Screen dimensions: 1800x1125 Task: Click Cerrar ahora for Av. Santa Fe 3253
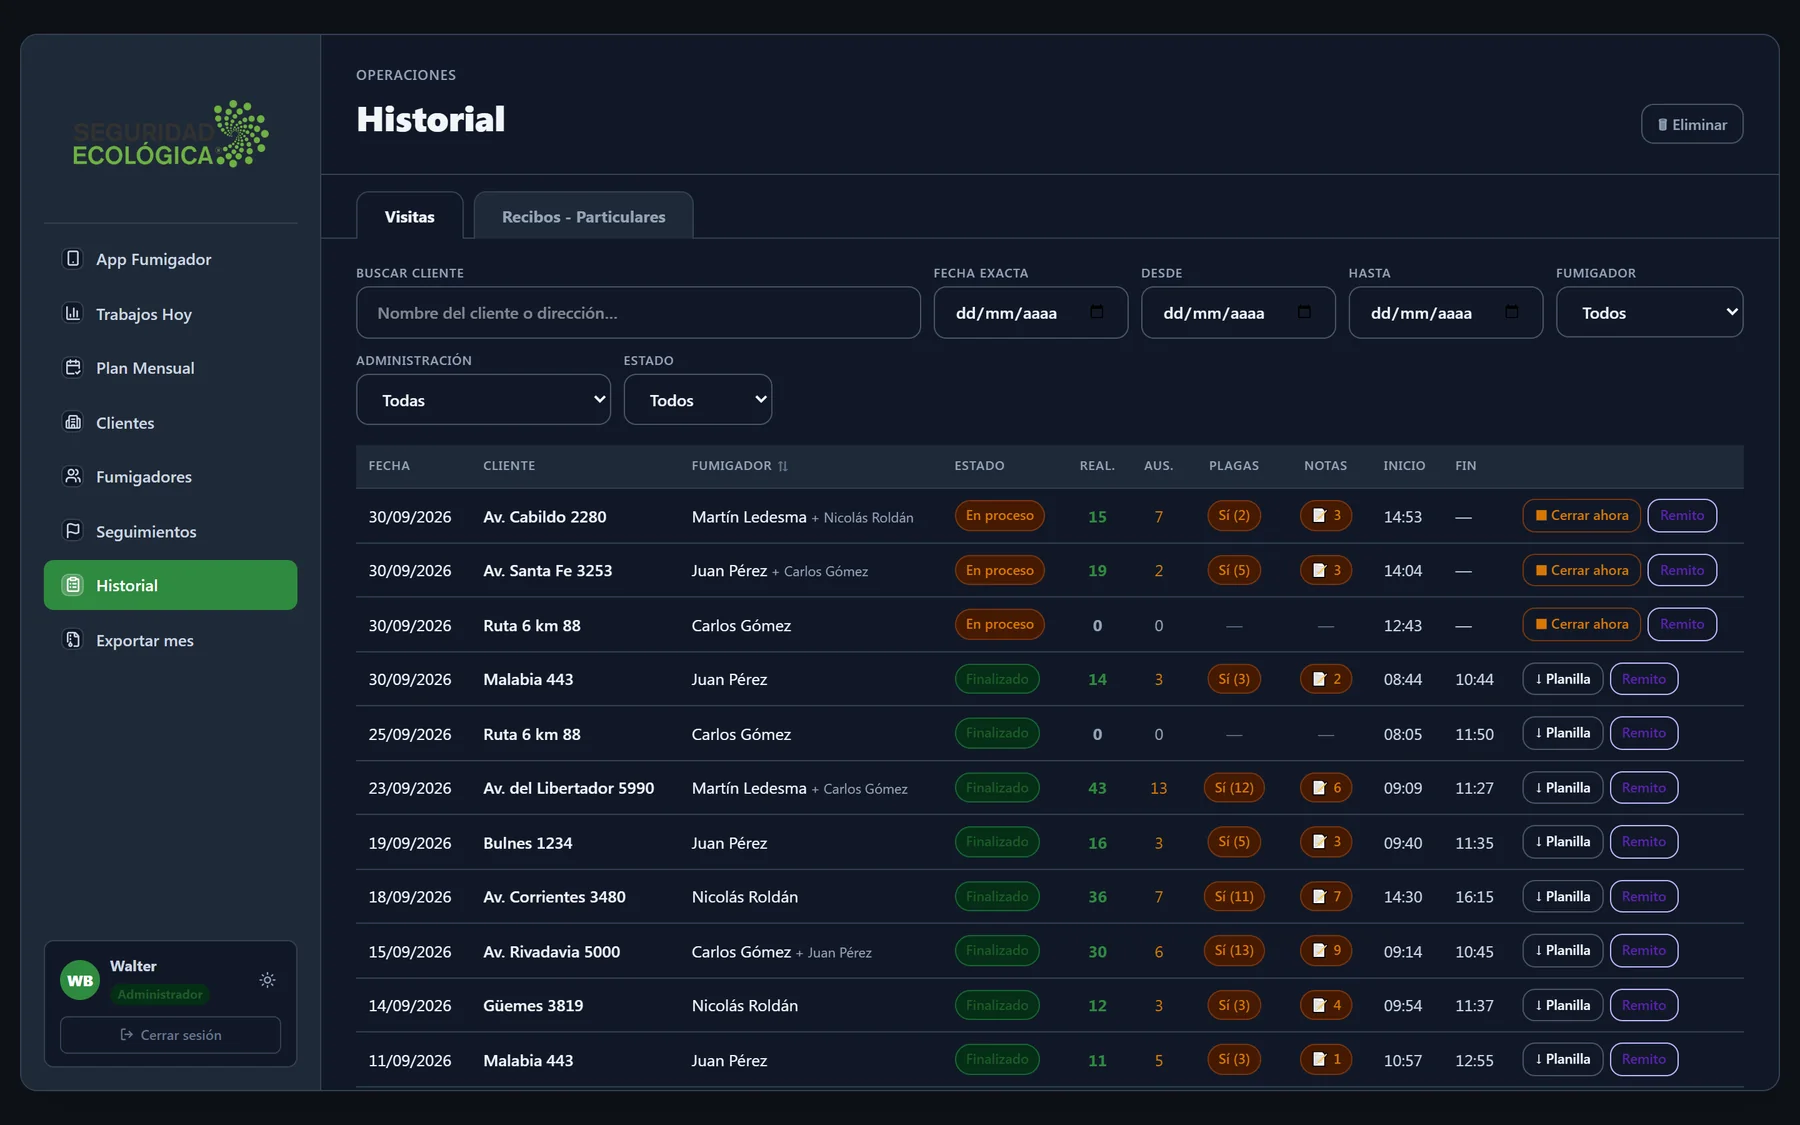pyautogui.click(x=1581, y=570)
